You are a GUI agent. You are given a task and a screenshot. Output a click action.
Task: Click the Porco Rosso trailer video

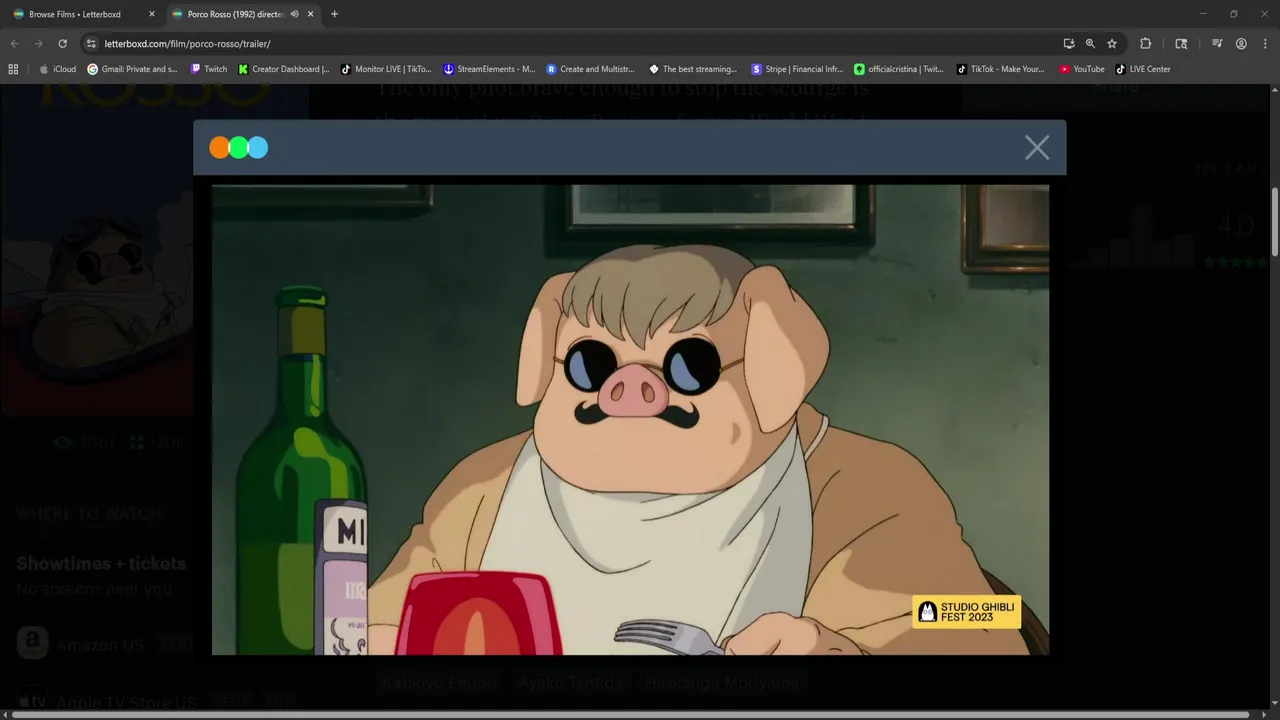[x=630, y=419]
